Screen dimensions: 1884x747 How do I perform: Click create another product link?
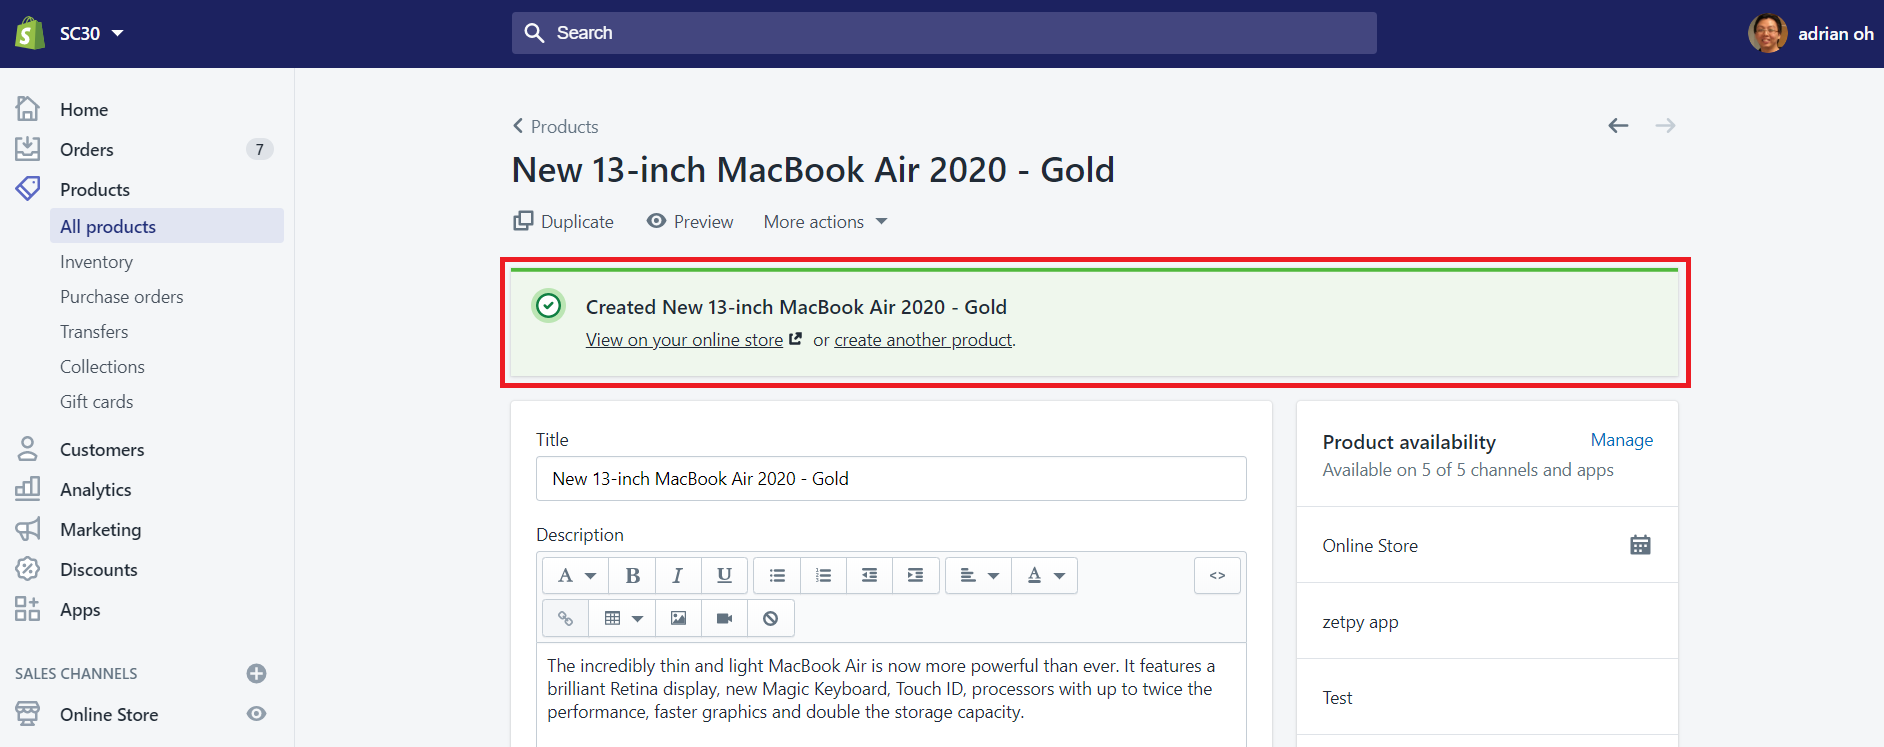(x=923, y=340)
